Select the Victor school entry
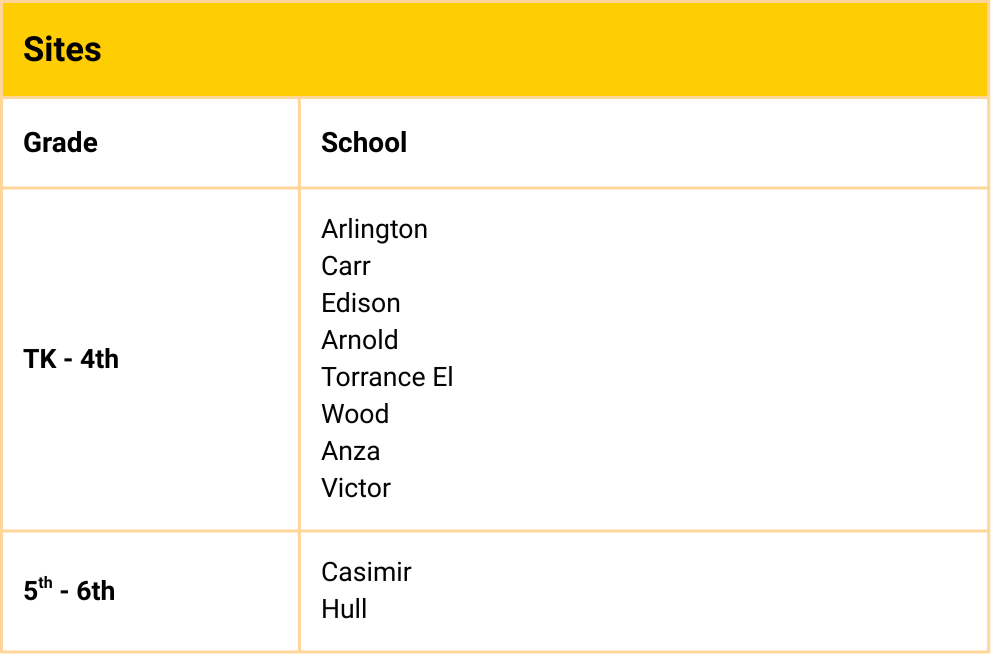 click(x=356, y=488)
